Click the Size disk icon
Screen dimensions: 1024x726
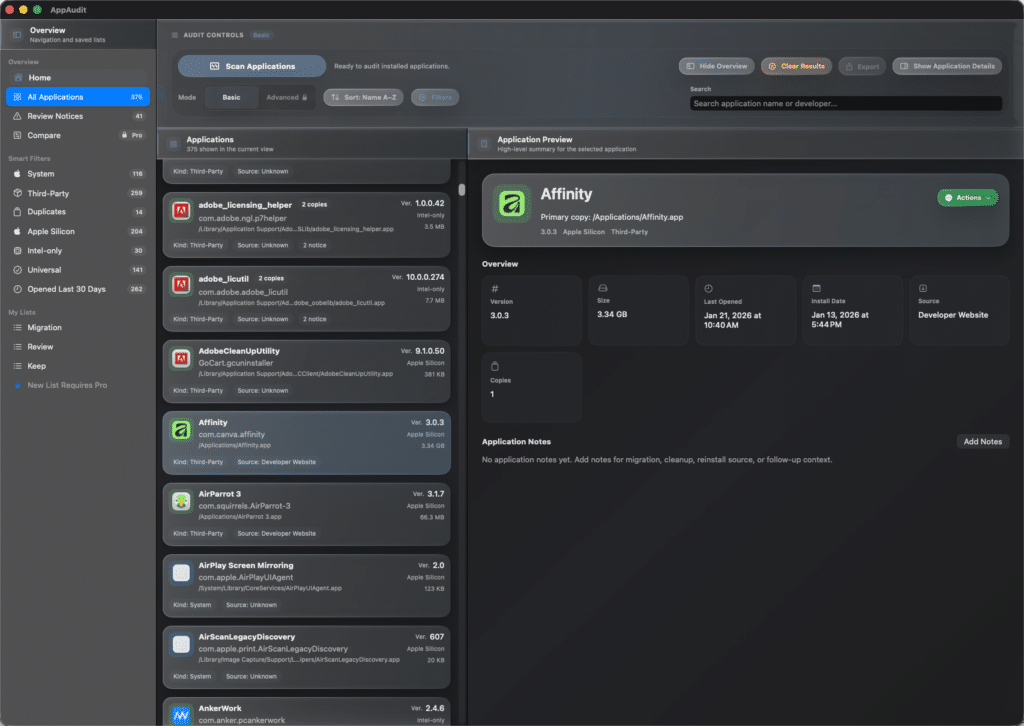(603, 288)
